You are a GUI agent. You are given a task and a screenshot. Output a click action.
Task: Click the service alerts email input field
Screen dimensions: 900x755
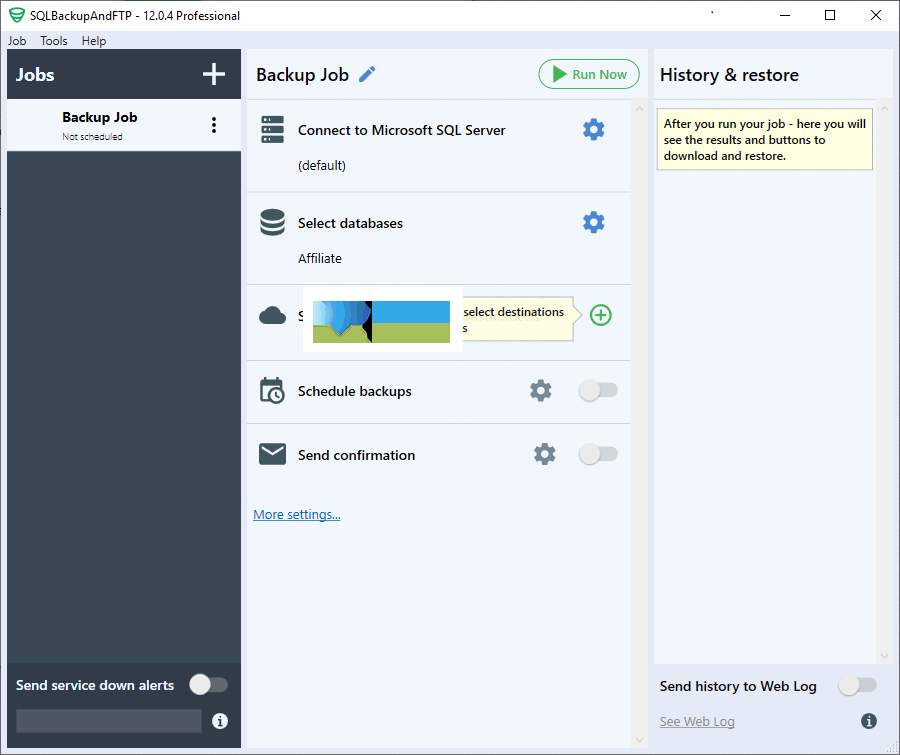coord(109,721)
